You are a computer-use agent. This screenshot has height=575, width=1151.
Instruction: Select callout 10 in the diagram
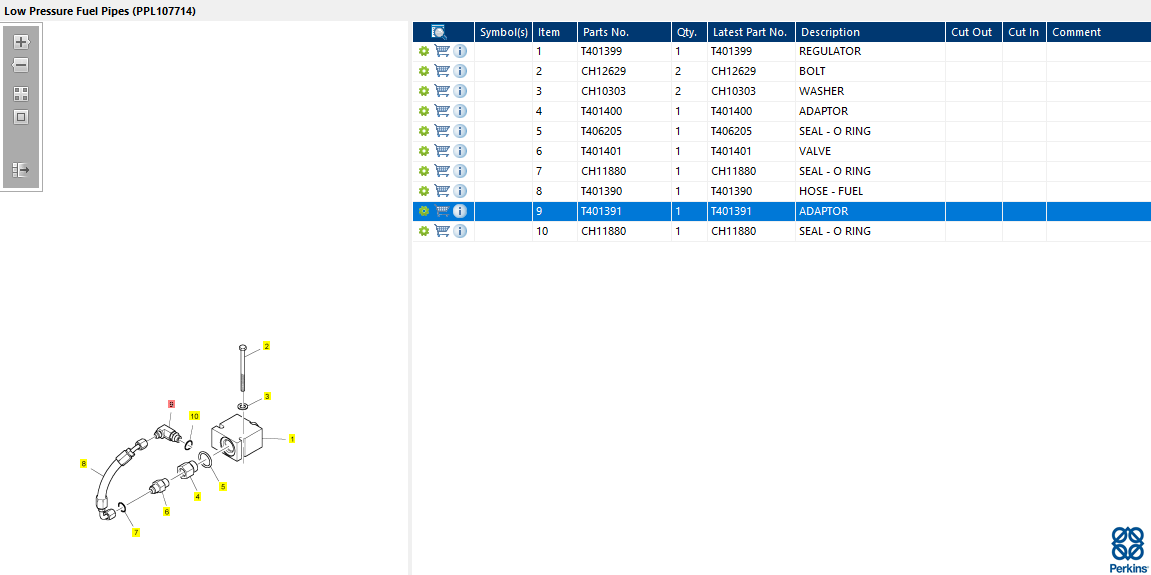point(195,416)
